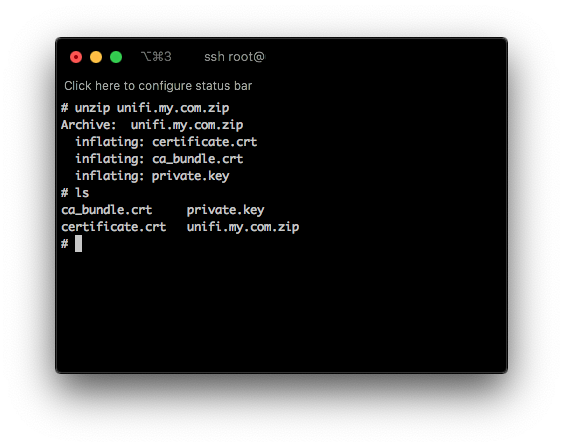Click certificate.crt in the ls listing
563x447 pixels.
click(113, 227)
